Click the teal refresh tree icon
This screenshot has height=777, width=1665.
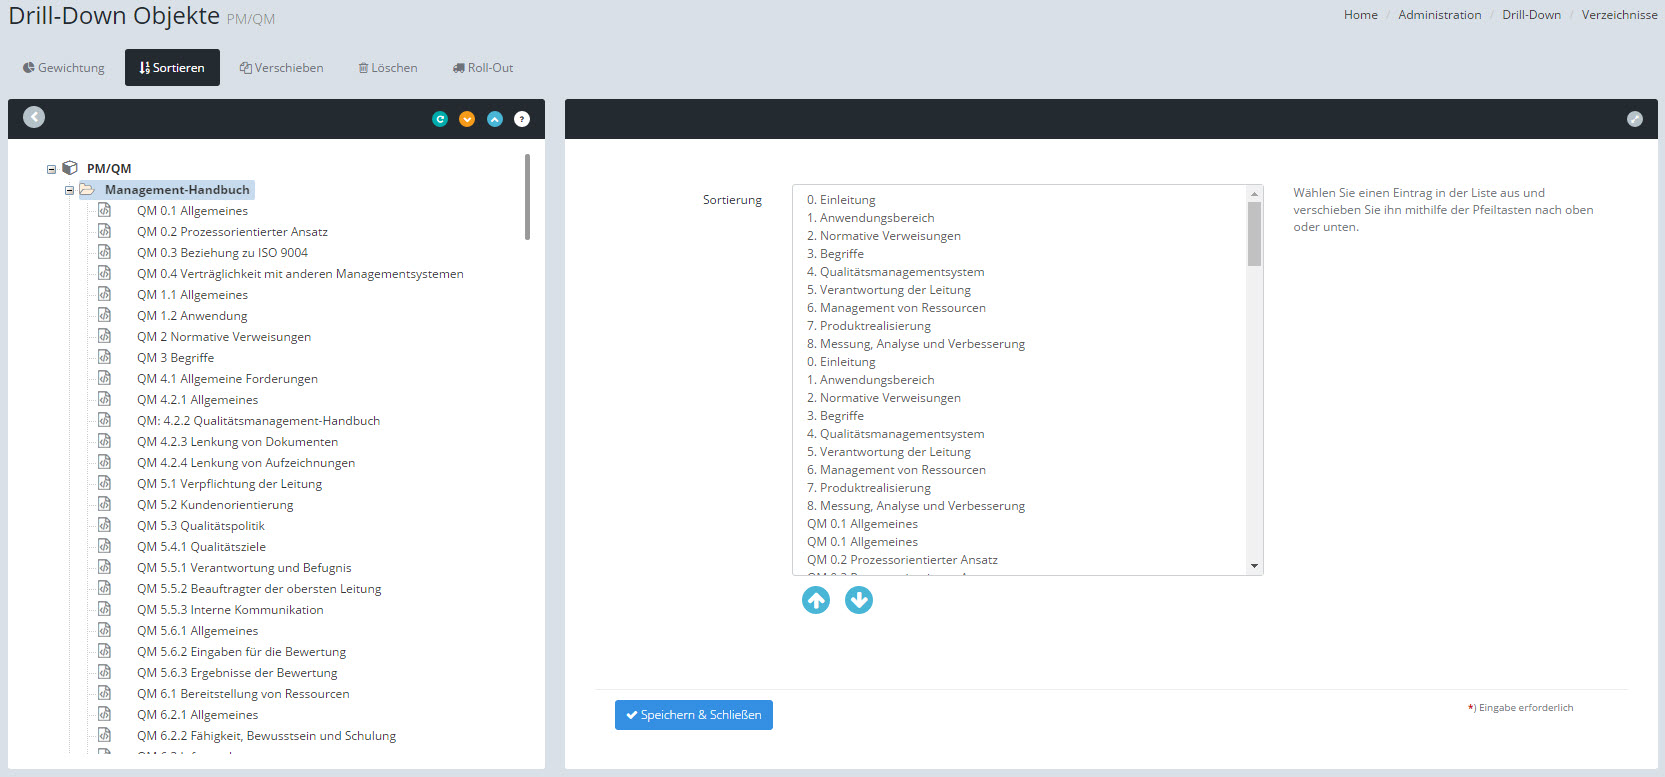[439, 119]
